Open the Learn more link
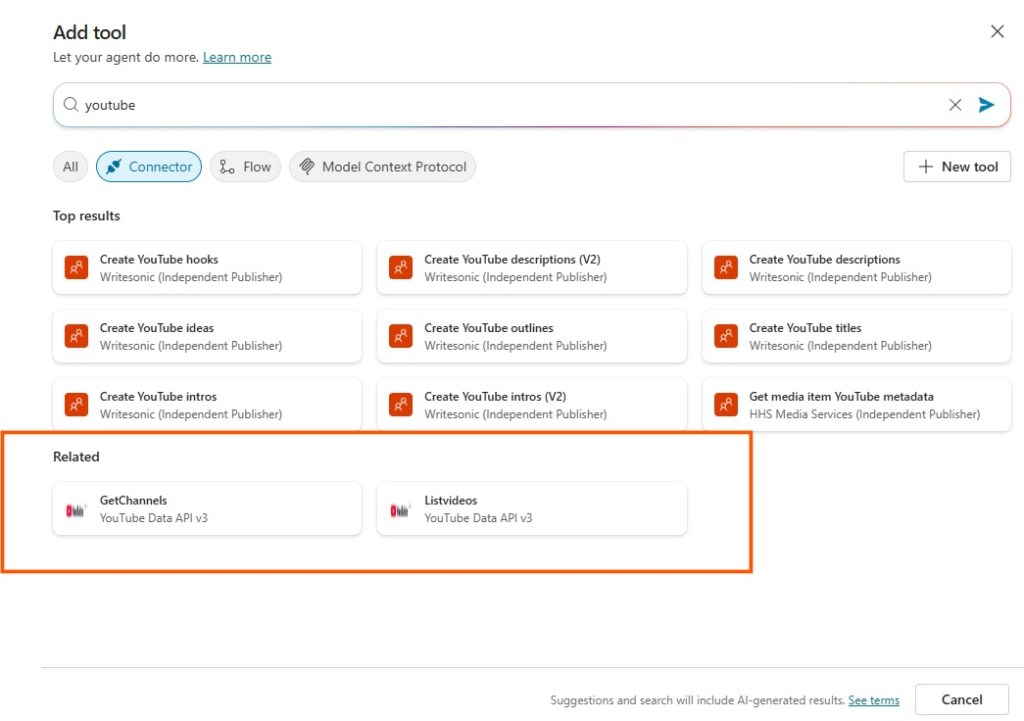1024x721 pixels. click(x=237, y=58)
